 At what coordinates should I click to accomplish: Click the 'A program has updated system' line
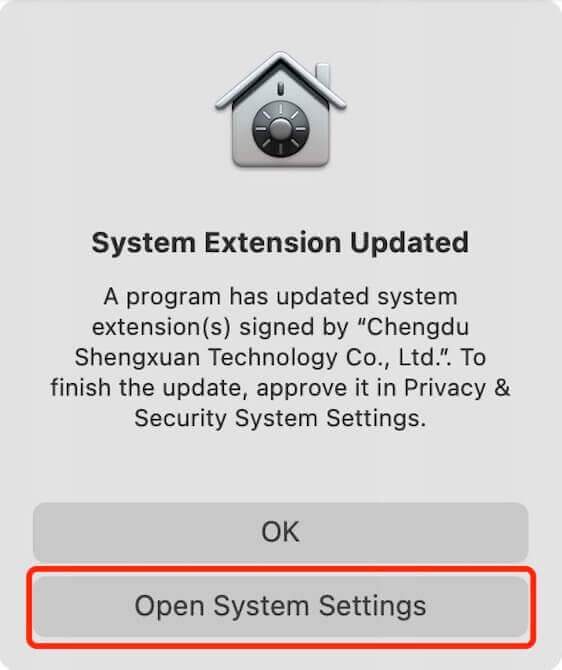click(280, 297)
